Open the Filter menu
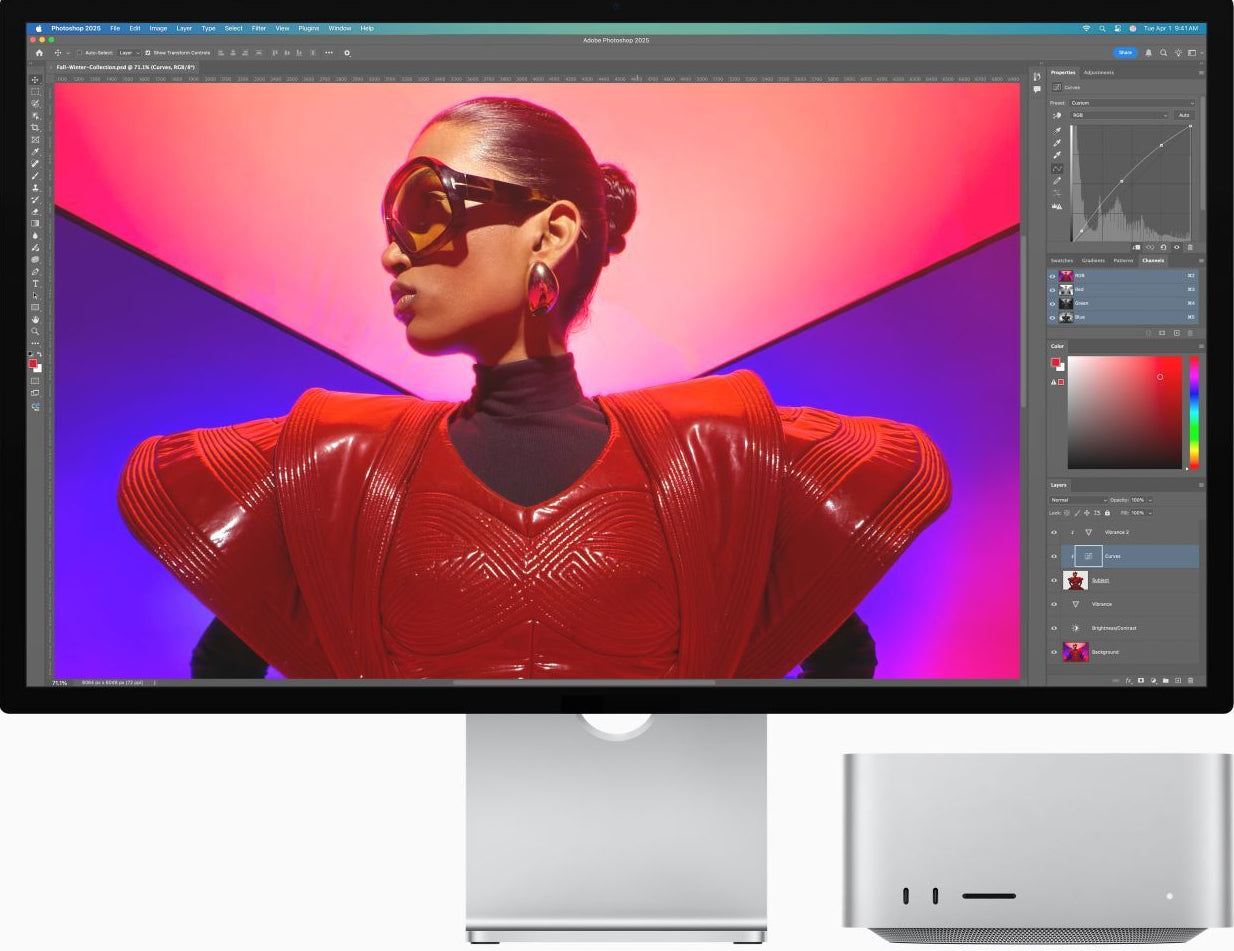1234x951 pixels. click(x=259, y=28)
